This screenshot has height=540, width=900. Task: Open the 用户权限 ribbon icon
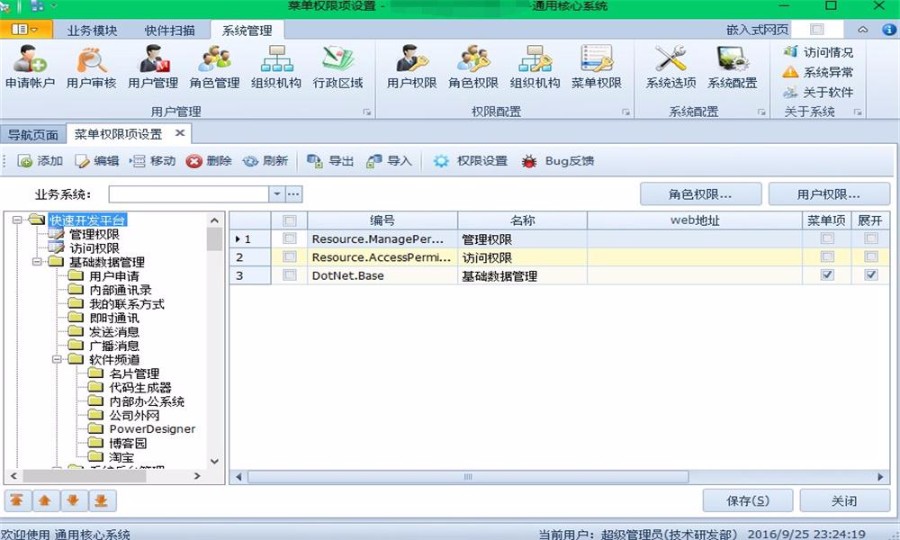click(x=412, y=67)
